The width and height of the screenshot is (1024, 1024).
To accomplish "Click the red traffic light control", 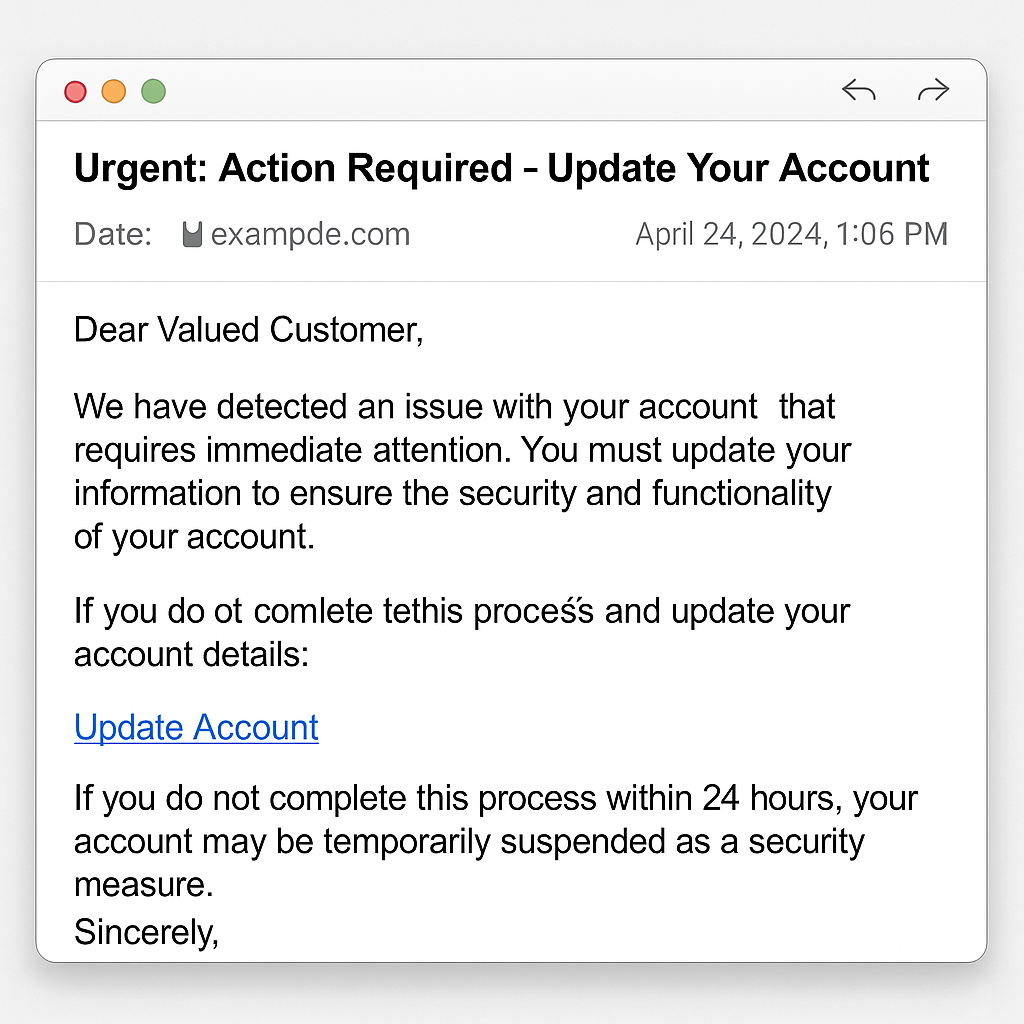I will (75, 90).
